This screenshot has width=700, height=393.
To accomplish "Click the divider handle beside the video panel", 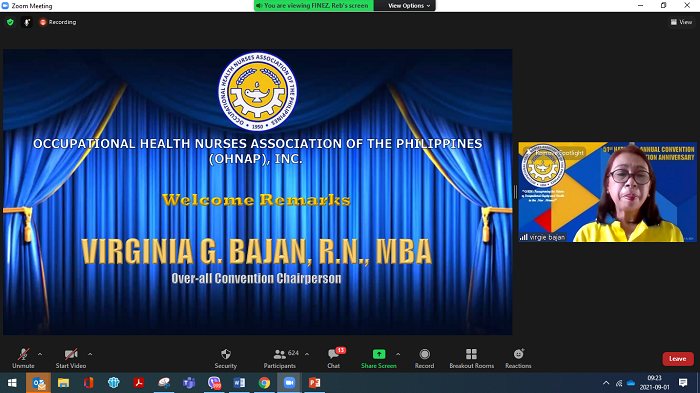I will [515, 192].
